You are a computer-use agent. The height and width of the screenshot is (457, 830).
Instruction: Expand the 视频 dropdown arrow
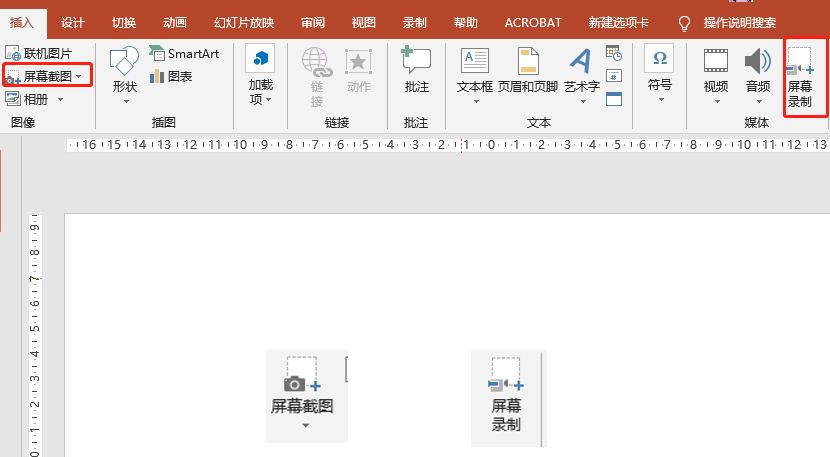[x=717, y=101]
